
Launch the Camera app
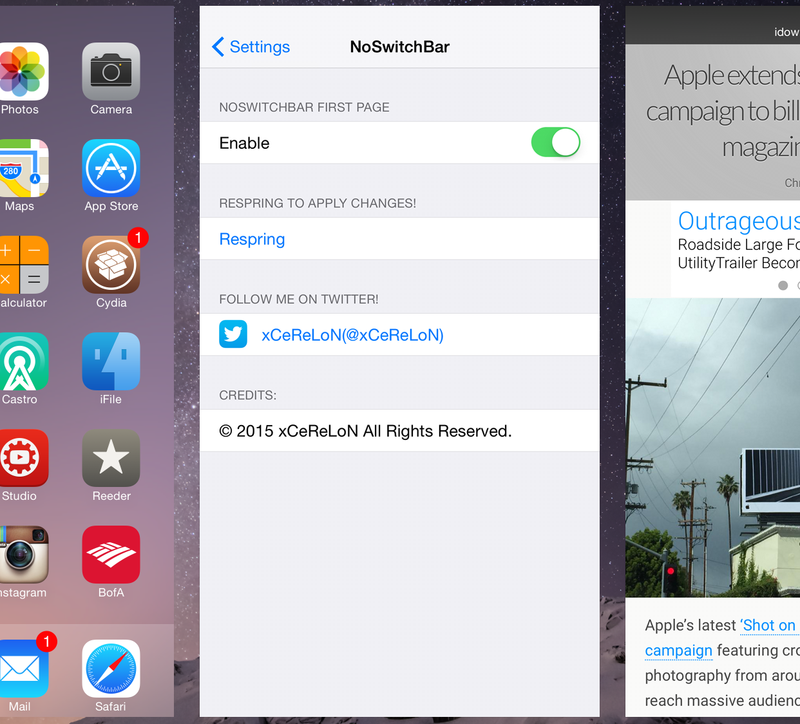coord(111,71)
